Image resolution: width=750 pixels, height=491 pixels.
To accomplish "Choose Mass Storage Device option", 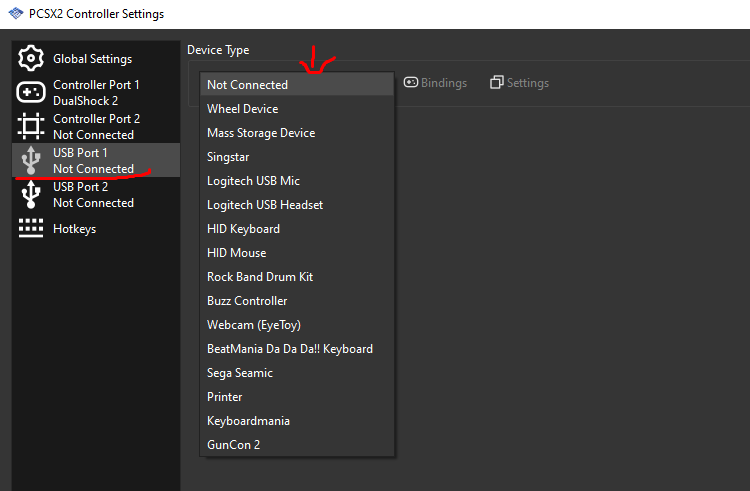I will click(x=297, y=132).
